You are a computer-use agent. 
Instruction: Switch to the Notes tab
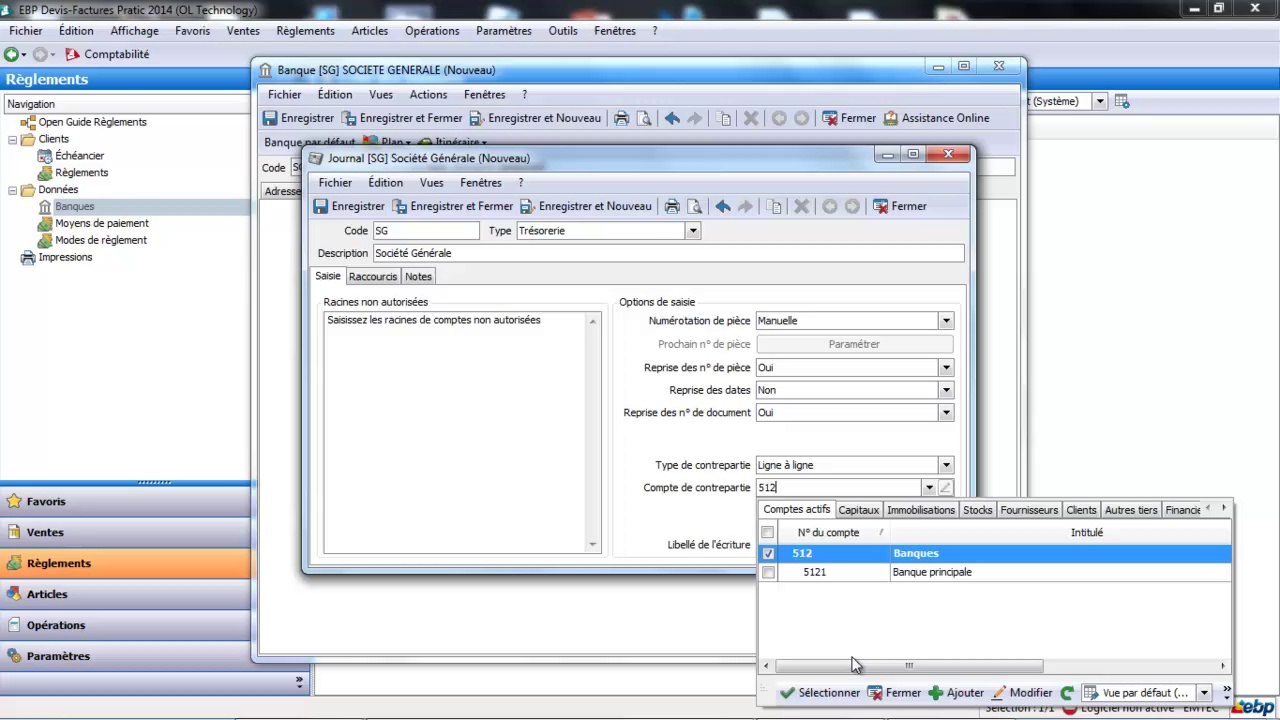(x=419, y=277)
